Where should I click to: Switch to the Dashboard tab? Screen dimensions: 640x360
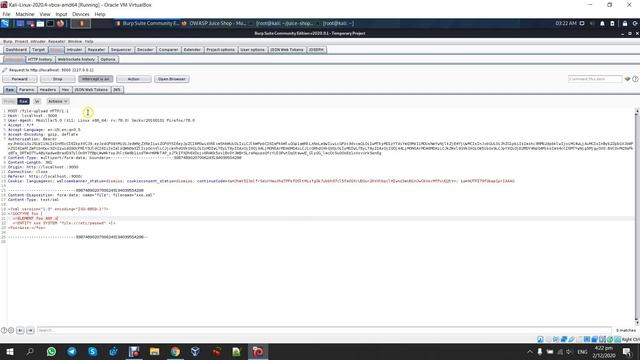point(16,50)
